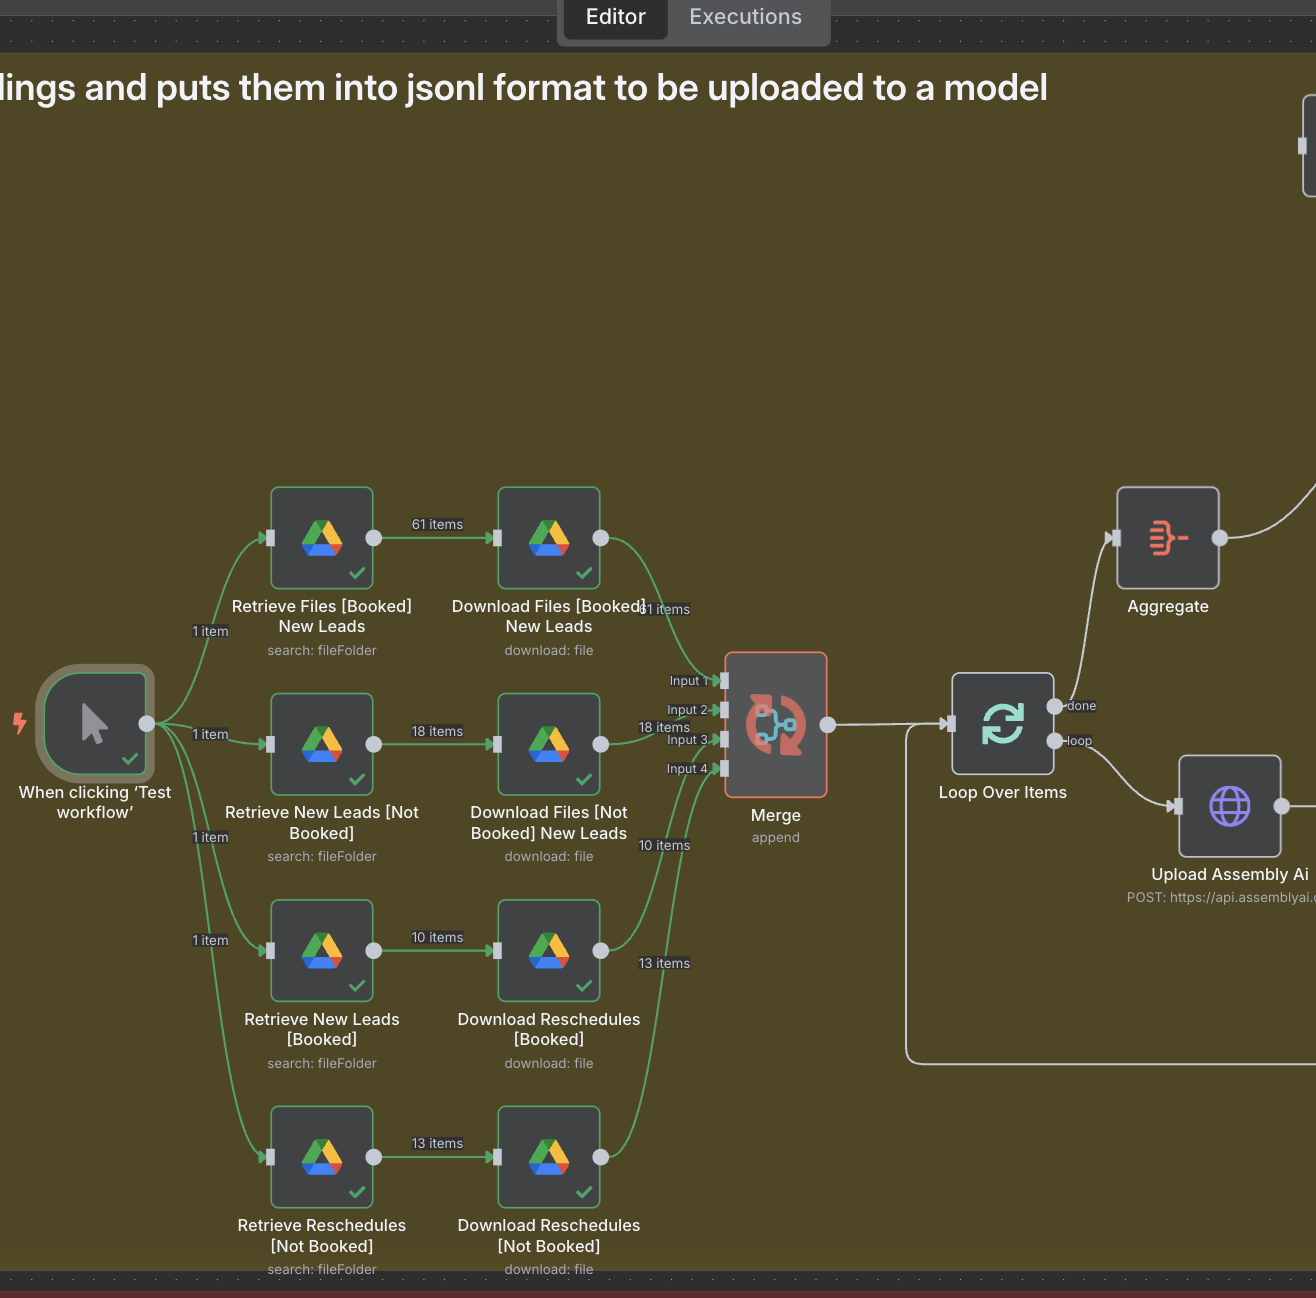Click the 'Loop Over Items' node label

(x=1003, y=792)
